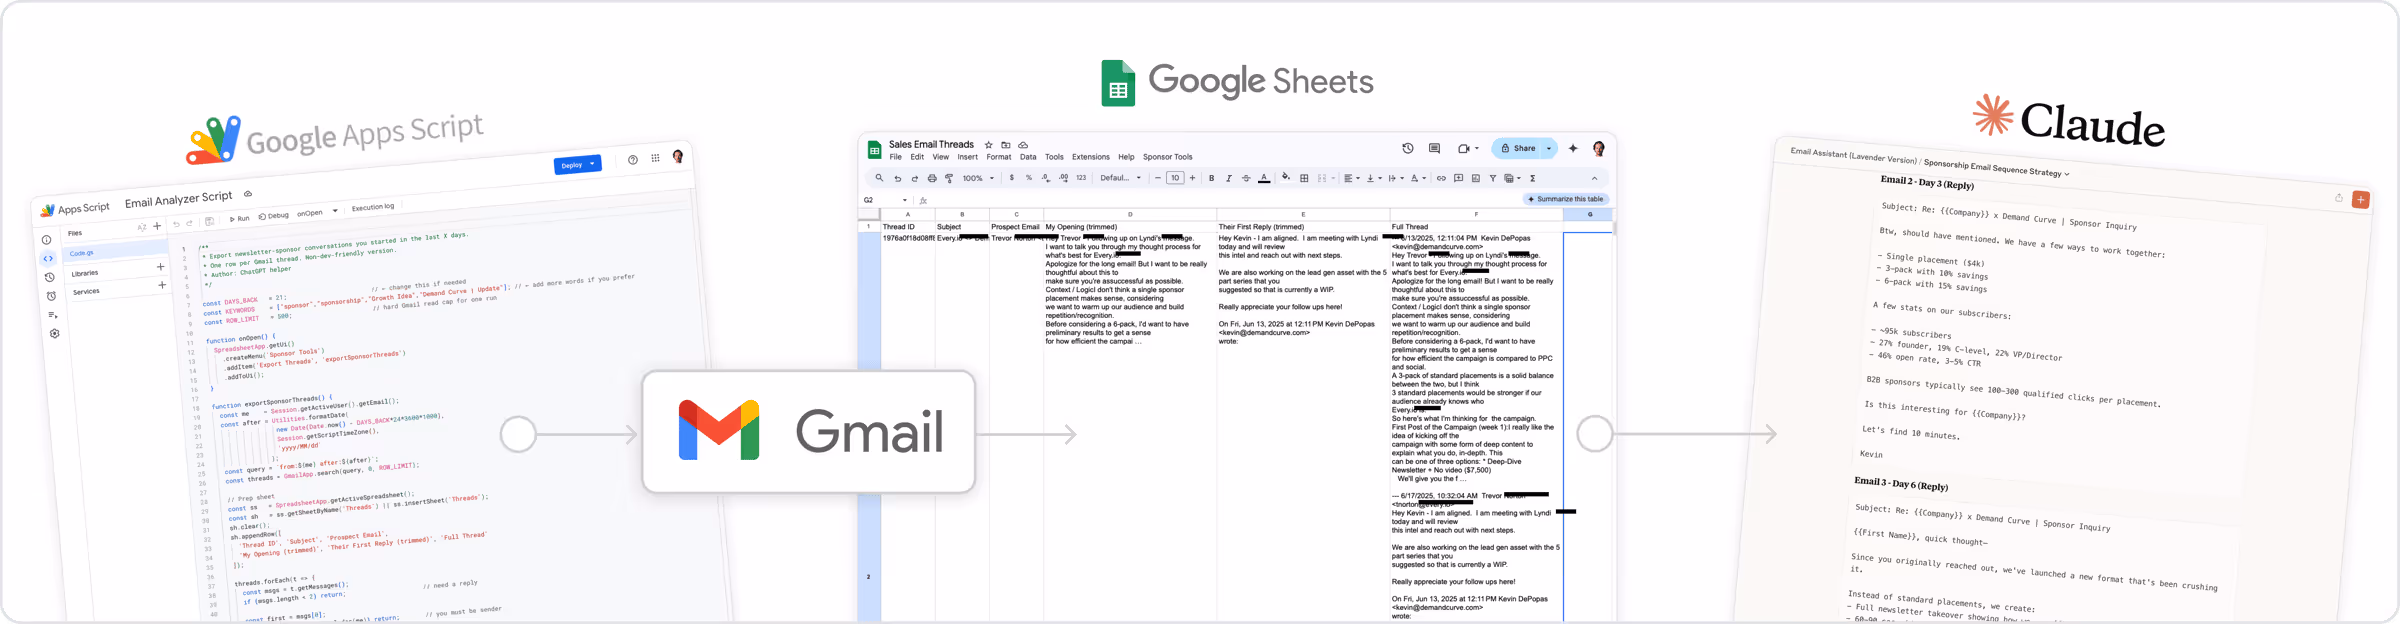The image size is (2400, 624).
Task: Open the Execution log
Action: (x=373, y=207)
